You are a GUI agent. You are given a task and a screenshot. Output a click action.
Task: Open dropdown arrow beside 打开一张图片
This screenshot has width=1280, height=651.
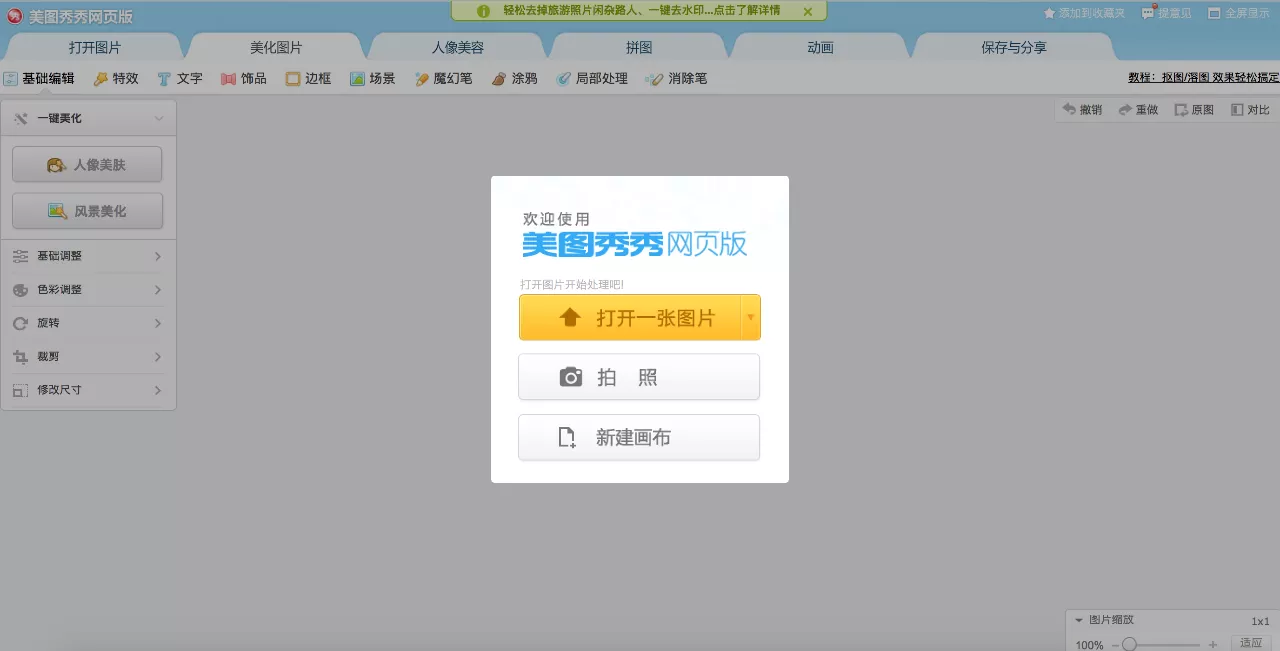tap(750, 317)
